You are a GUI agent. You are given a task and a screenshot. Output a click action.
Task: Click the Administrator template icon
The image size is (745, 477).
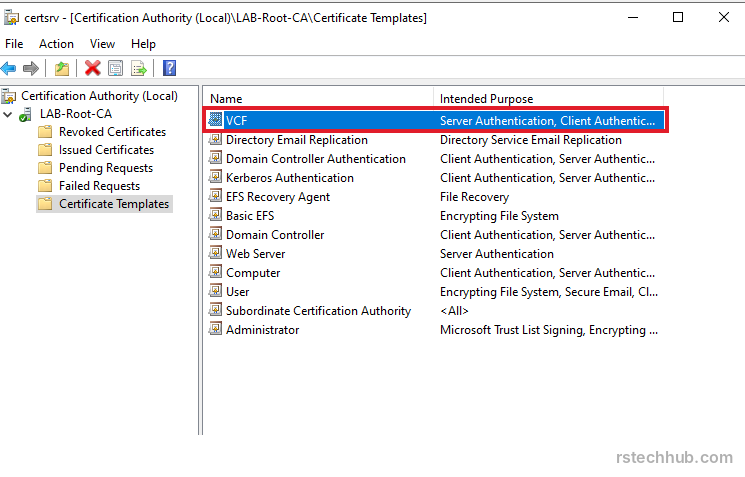(x=215, y=329)
